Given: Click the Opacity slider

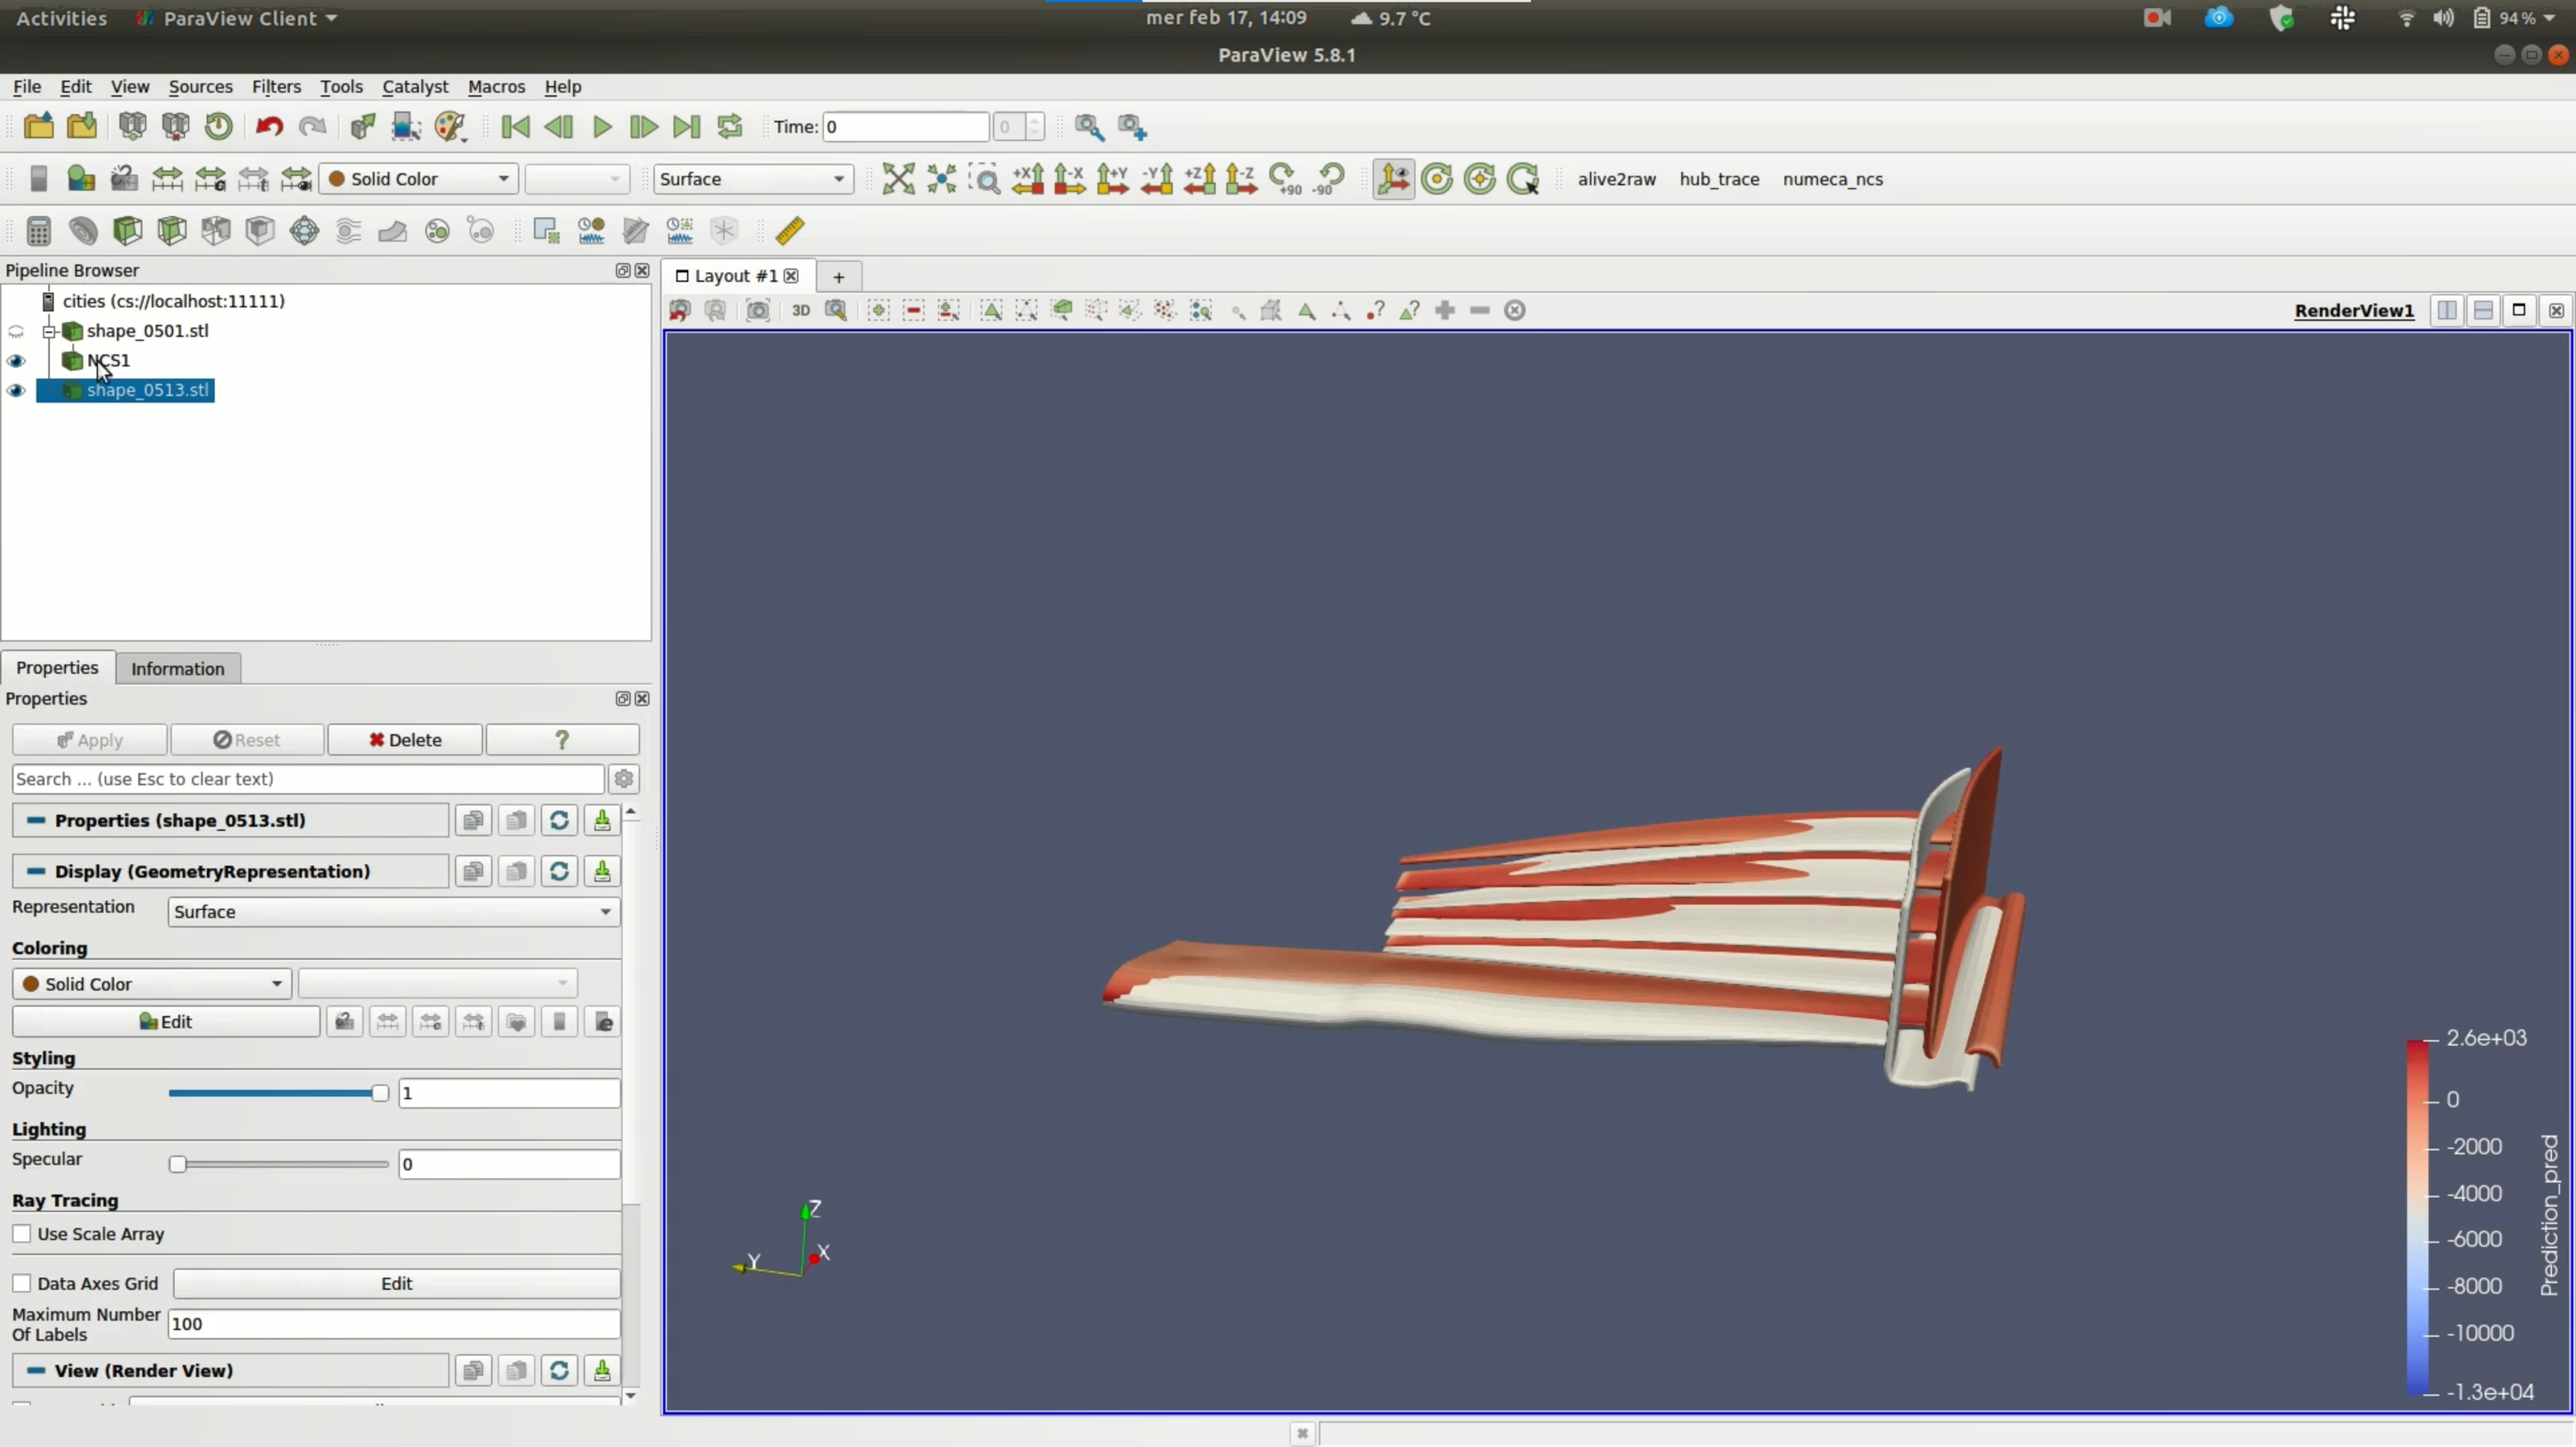Looking at the screenshot, I should click(278, 1093).
